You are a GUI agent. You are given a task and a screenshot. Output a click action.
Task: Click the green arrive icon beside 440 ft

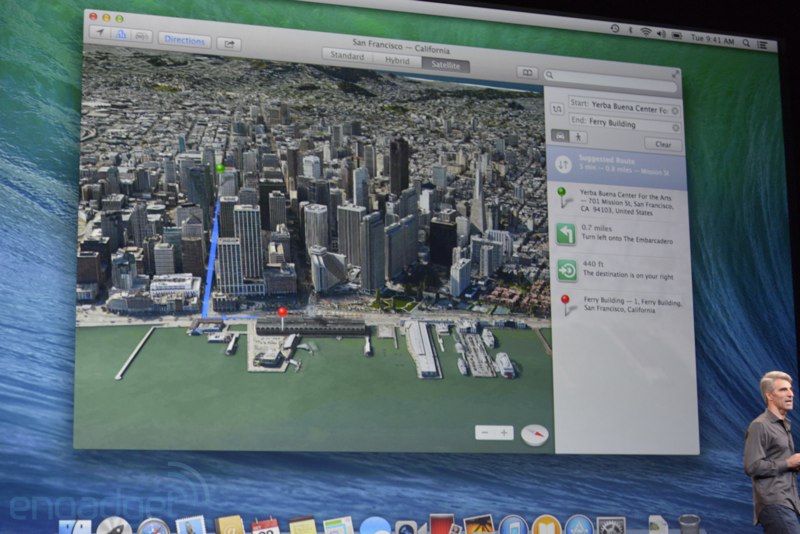point(567,271)
